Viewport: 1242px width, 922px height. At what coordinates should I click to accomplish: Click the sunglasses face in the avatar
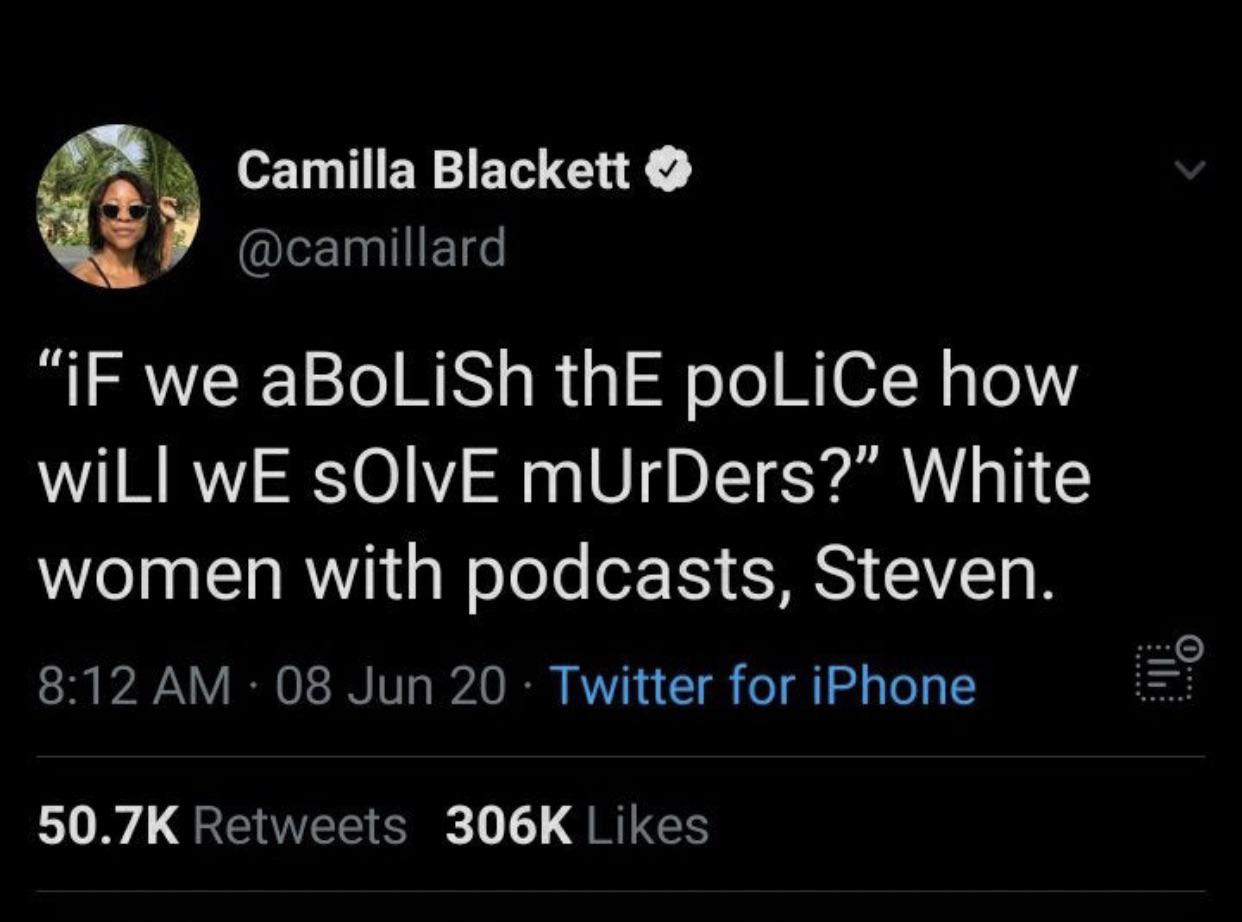pyautogui.click(x=125, y=213)
